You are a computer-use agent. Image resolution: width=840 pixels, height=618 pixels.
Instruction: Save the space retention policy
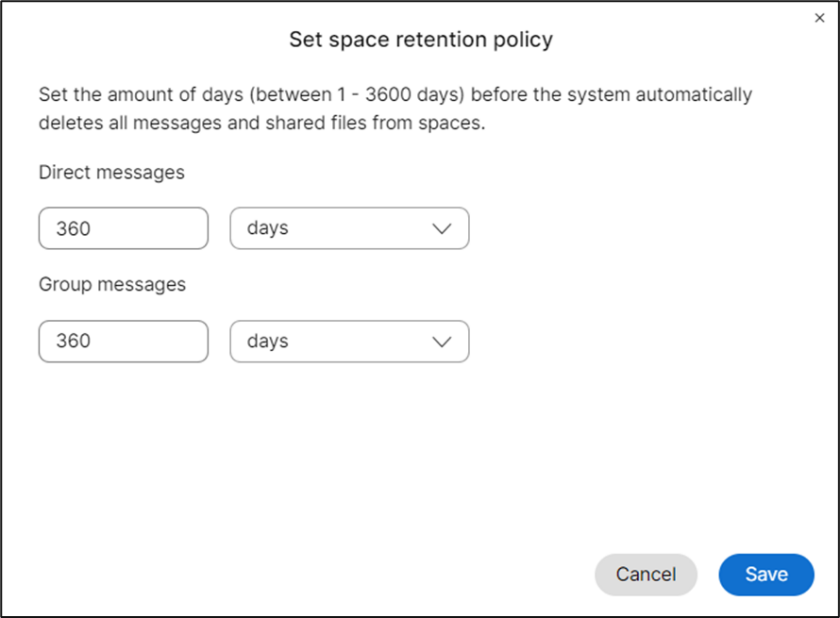[766, 574]
